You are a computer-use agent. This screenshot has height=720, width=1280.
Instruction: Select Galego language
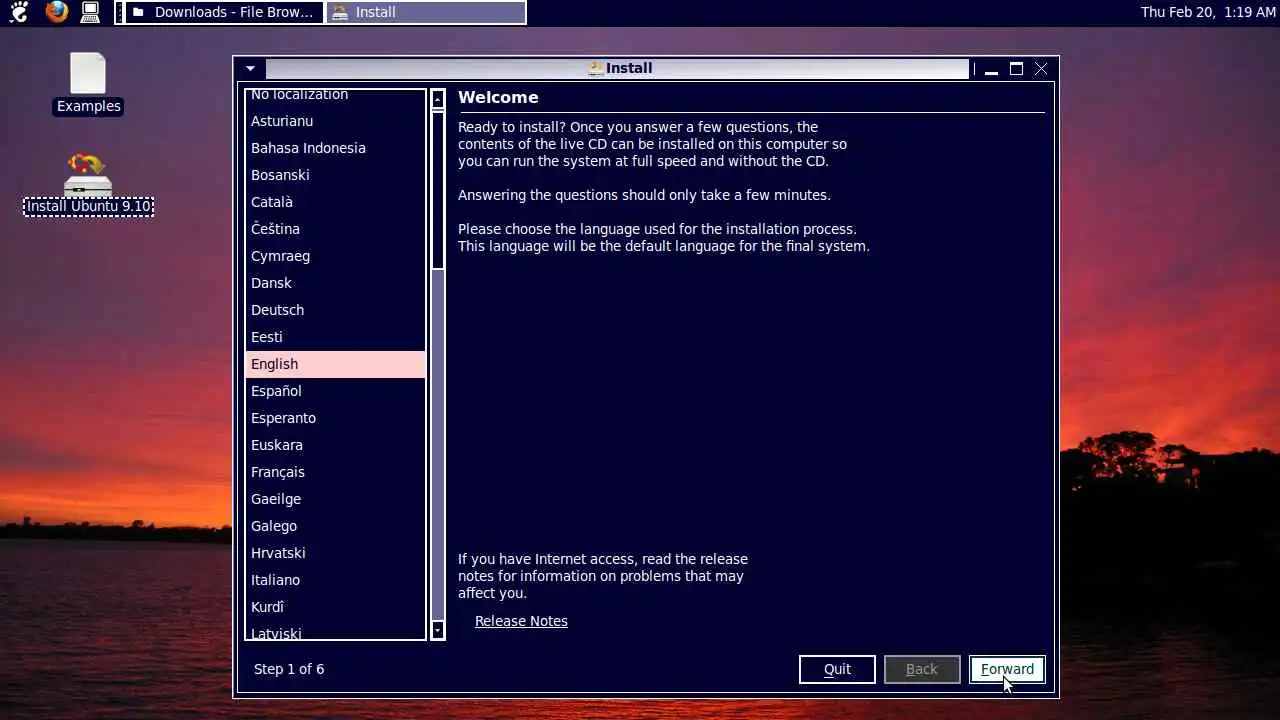click(x=336, y=526)
